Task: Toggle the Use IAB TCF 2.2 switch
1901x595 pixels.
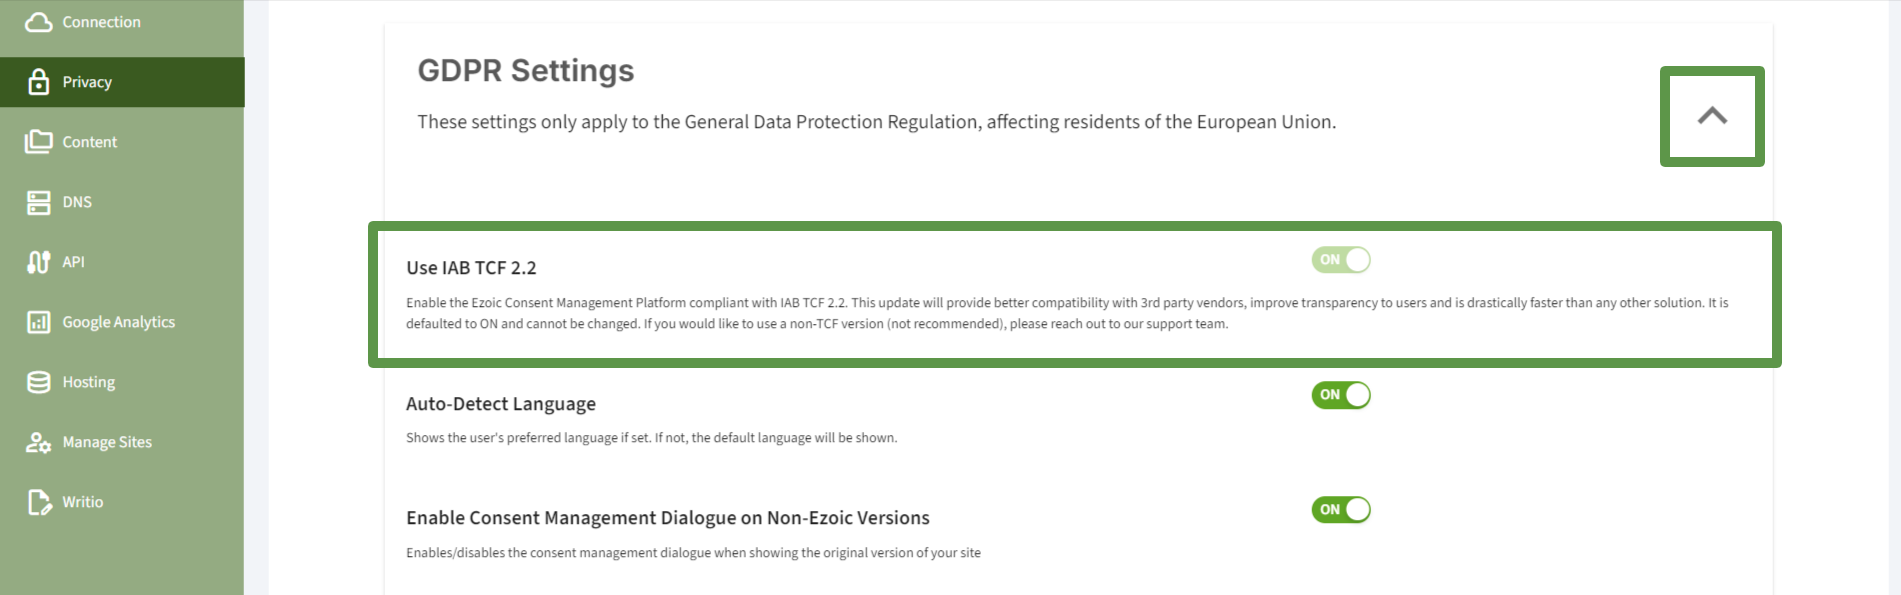Action: click(x=1340, y=260)
